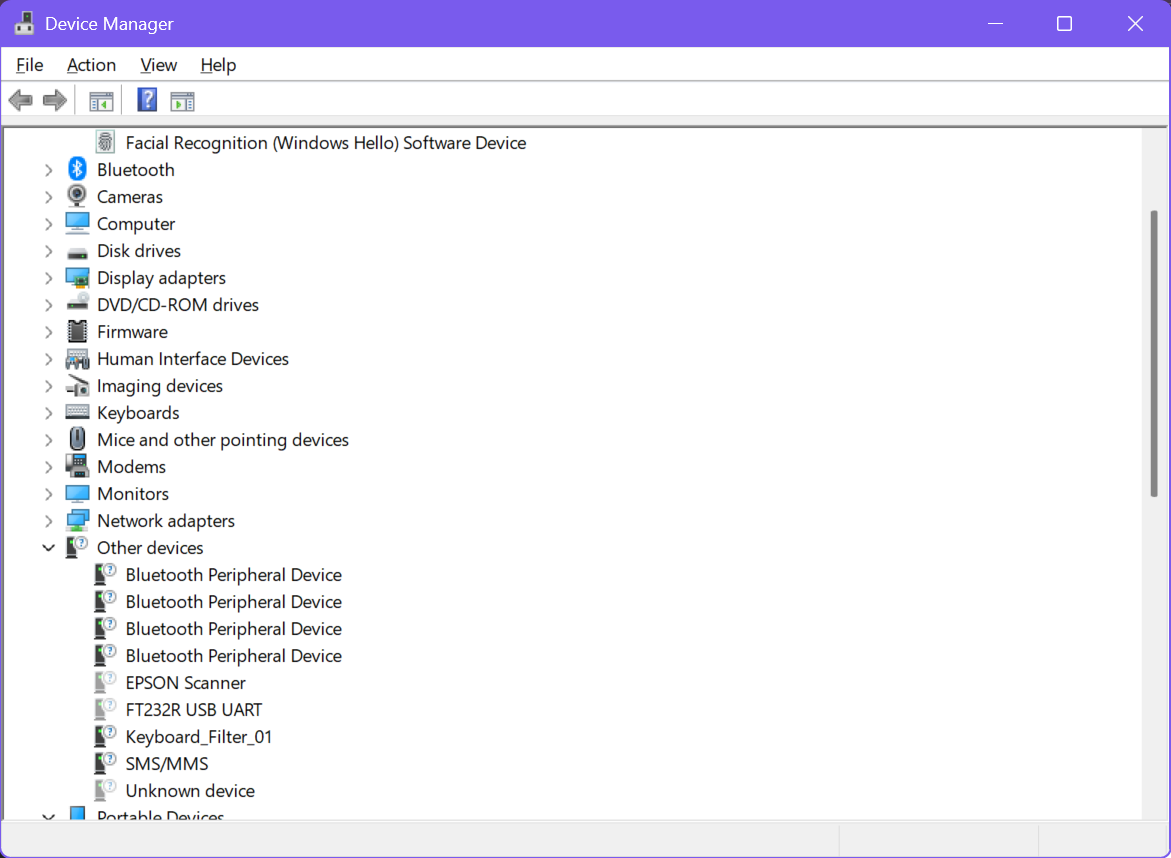1171x858 pixels.
Task: Click the vertical scrollbar thumb
Action: point(1154,354)
